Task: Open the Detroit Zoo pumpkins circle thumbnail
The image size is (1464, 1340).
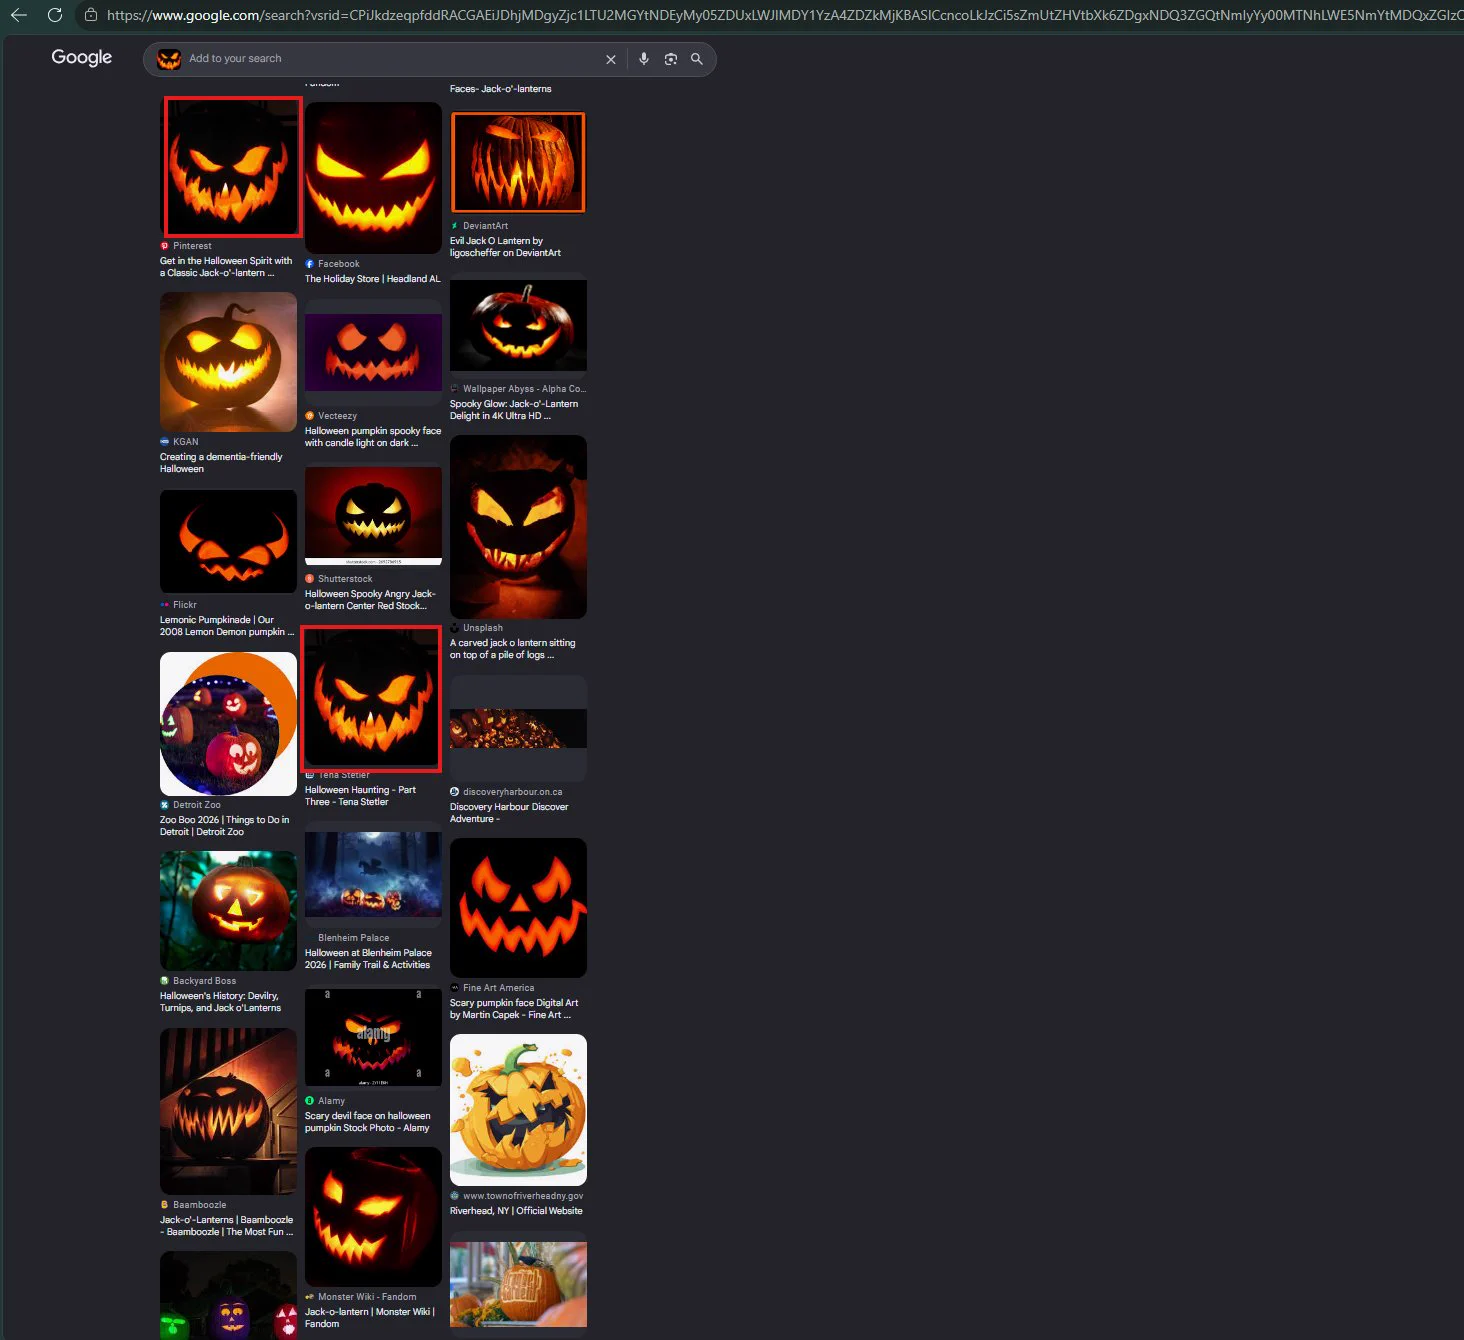Action: pyautogui.click(x=228, y=724)
